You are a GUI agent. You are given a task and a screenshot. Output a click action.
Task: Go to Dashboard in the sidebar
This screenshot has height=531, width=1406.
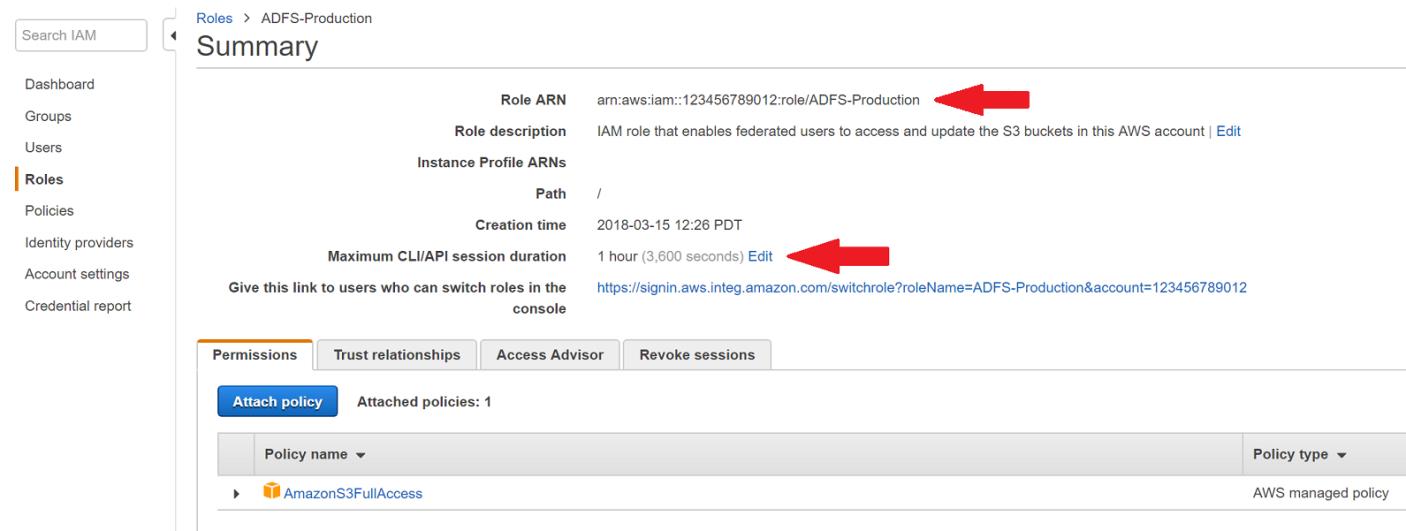pos(60,84)
